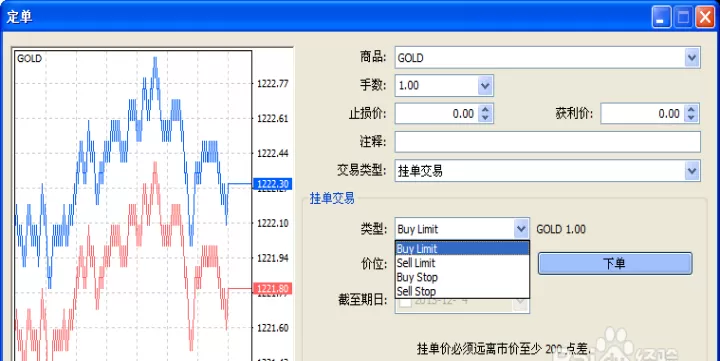Choose Sell Stop from the list

pos(462,291)
